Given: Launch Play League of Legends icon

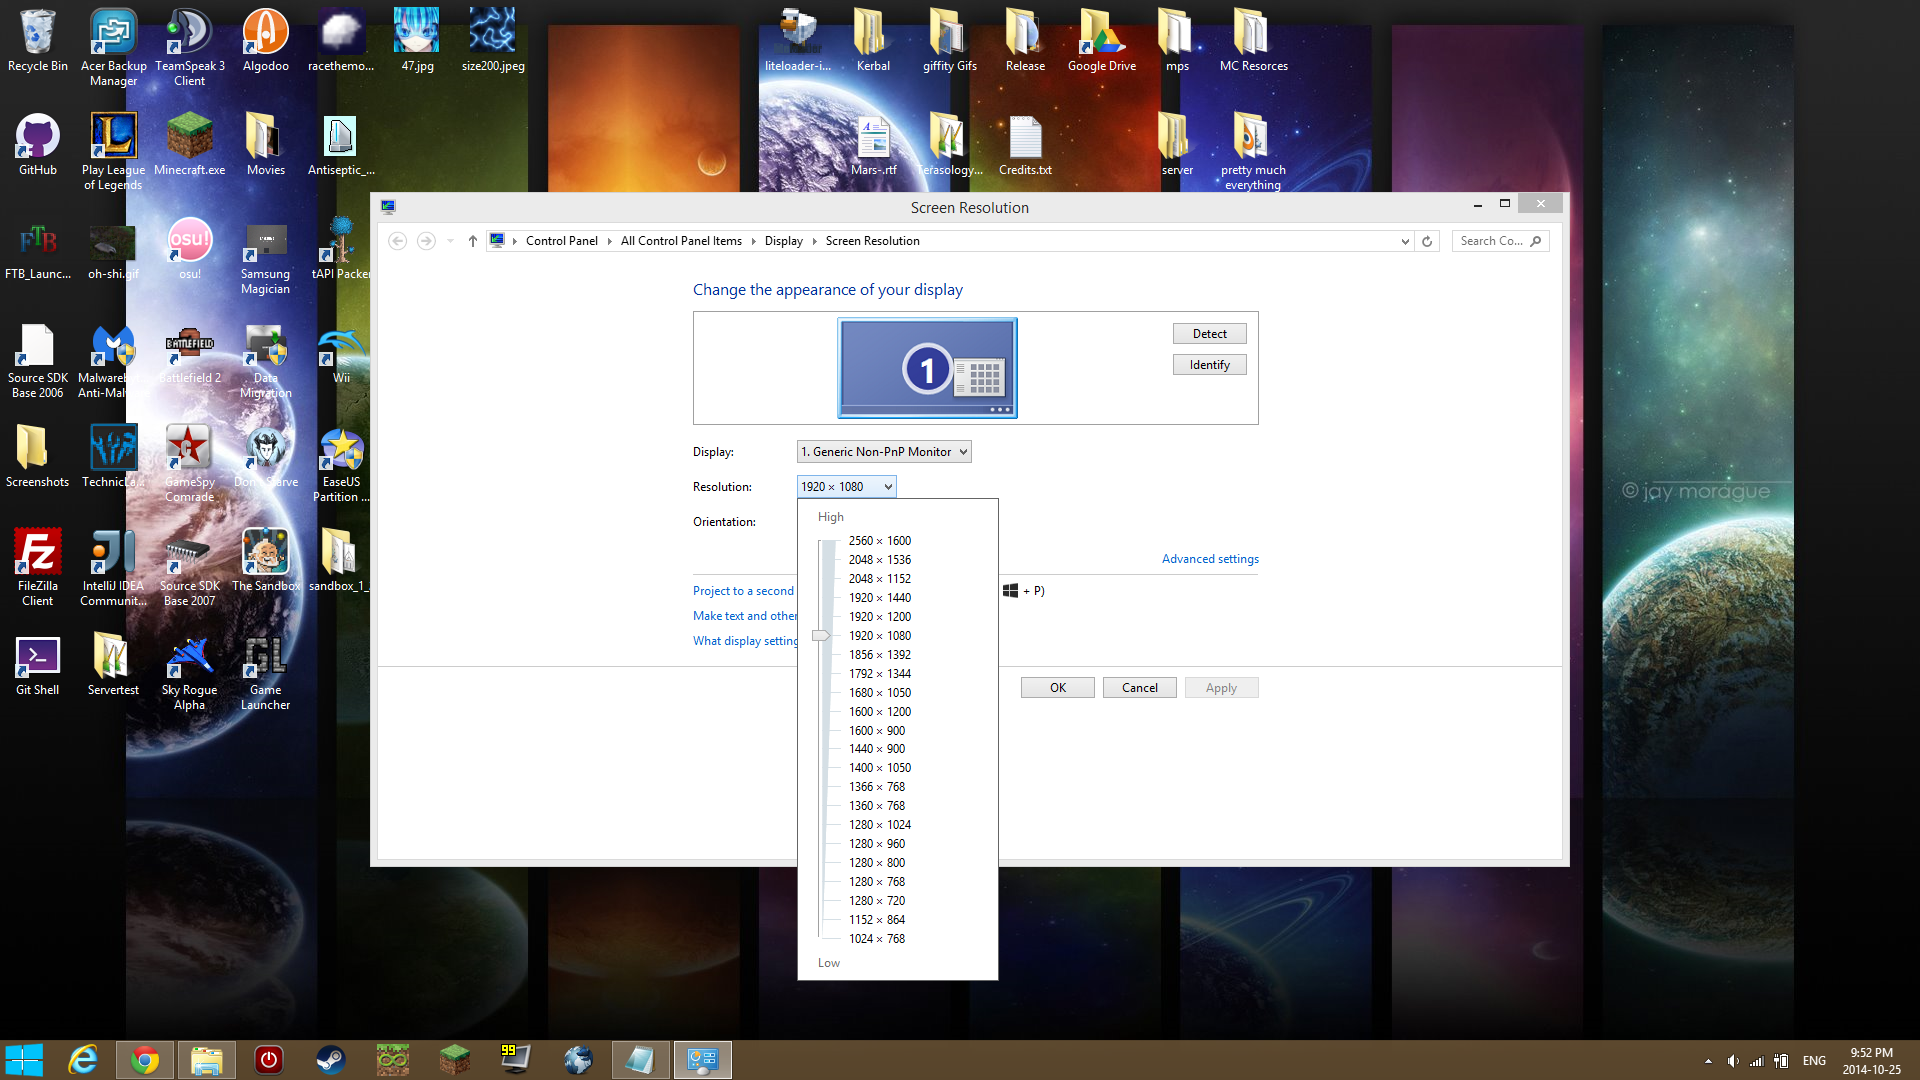Looking at the screenshot, I should tap(113, 151).
